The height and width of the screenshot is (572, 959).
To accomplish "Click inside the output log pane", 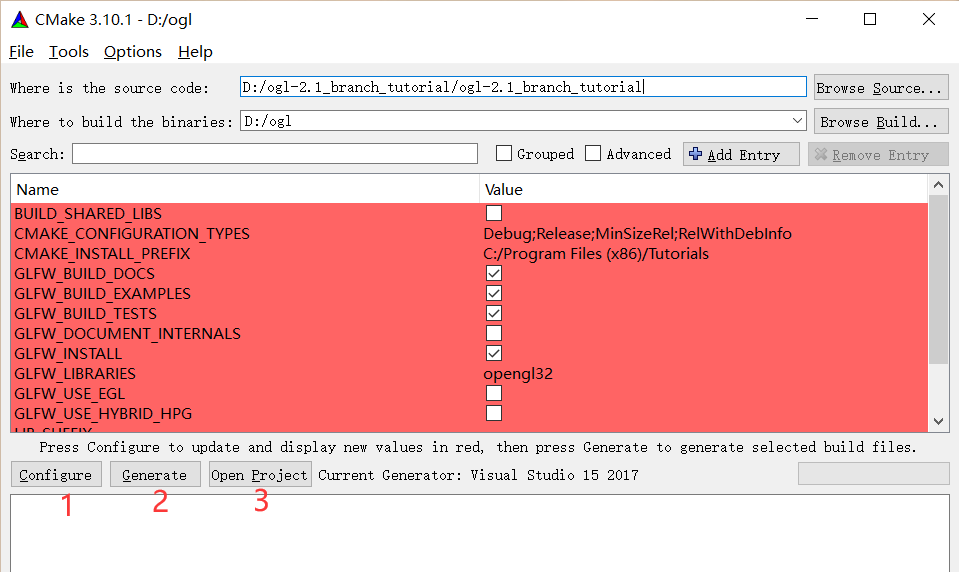I will click(480, 533).
